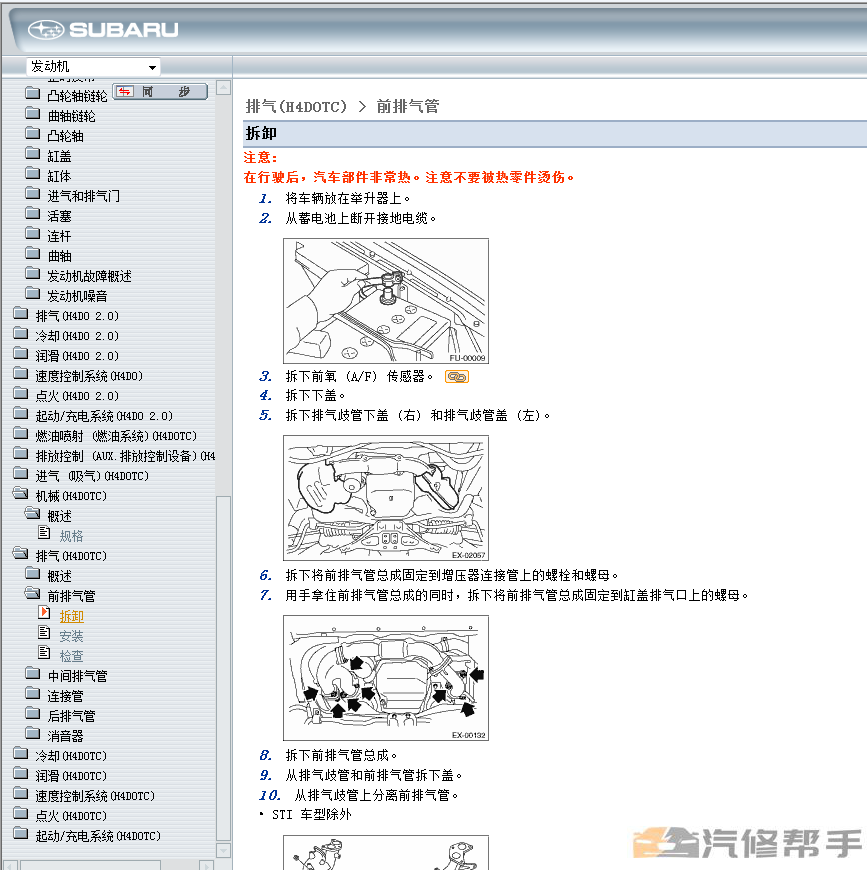Click the folder icon beside 连杆
The image size is (867, 870).
pyautogui.click(x=33, y=234)
